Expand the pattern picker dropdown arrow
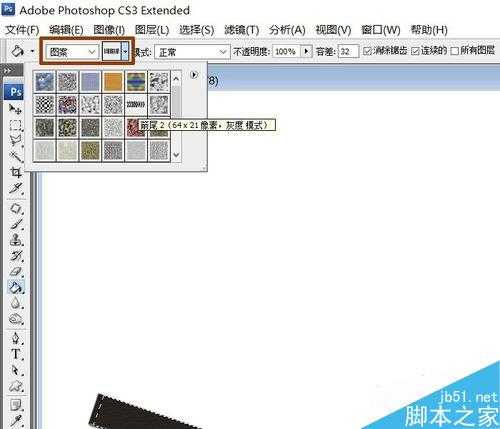The height and width of the screenshot is (429, 500). (x=125, y=52)
